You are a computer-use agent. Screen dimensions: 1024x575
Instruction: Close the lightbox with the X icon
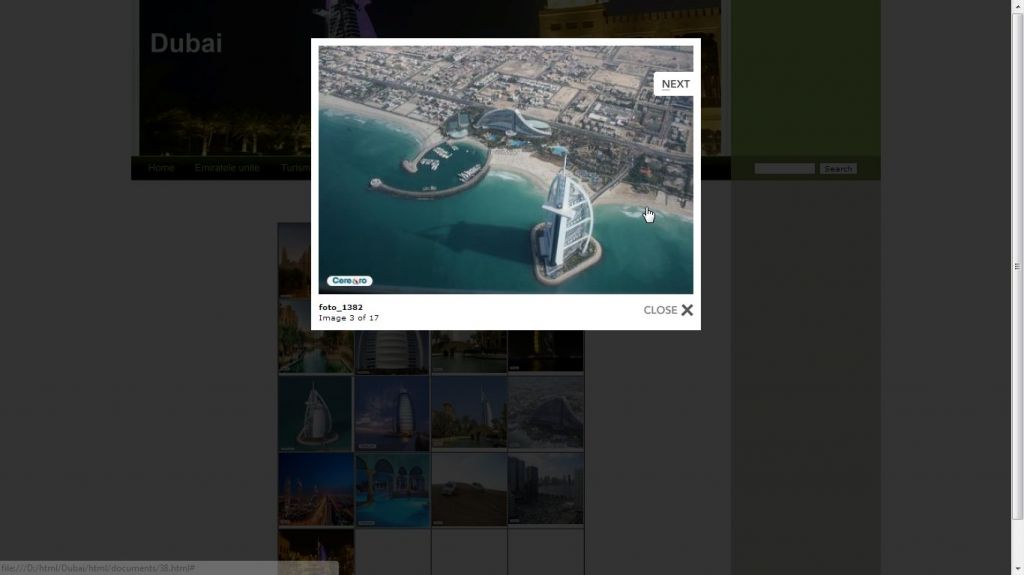tap(687, 310)
